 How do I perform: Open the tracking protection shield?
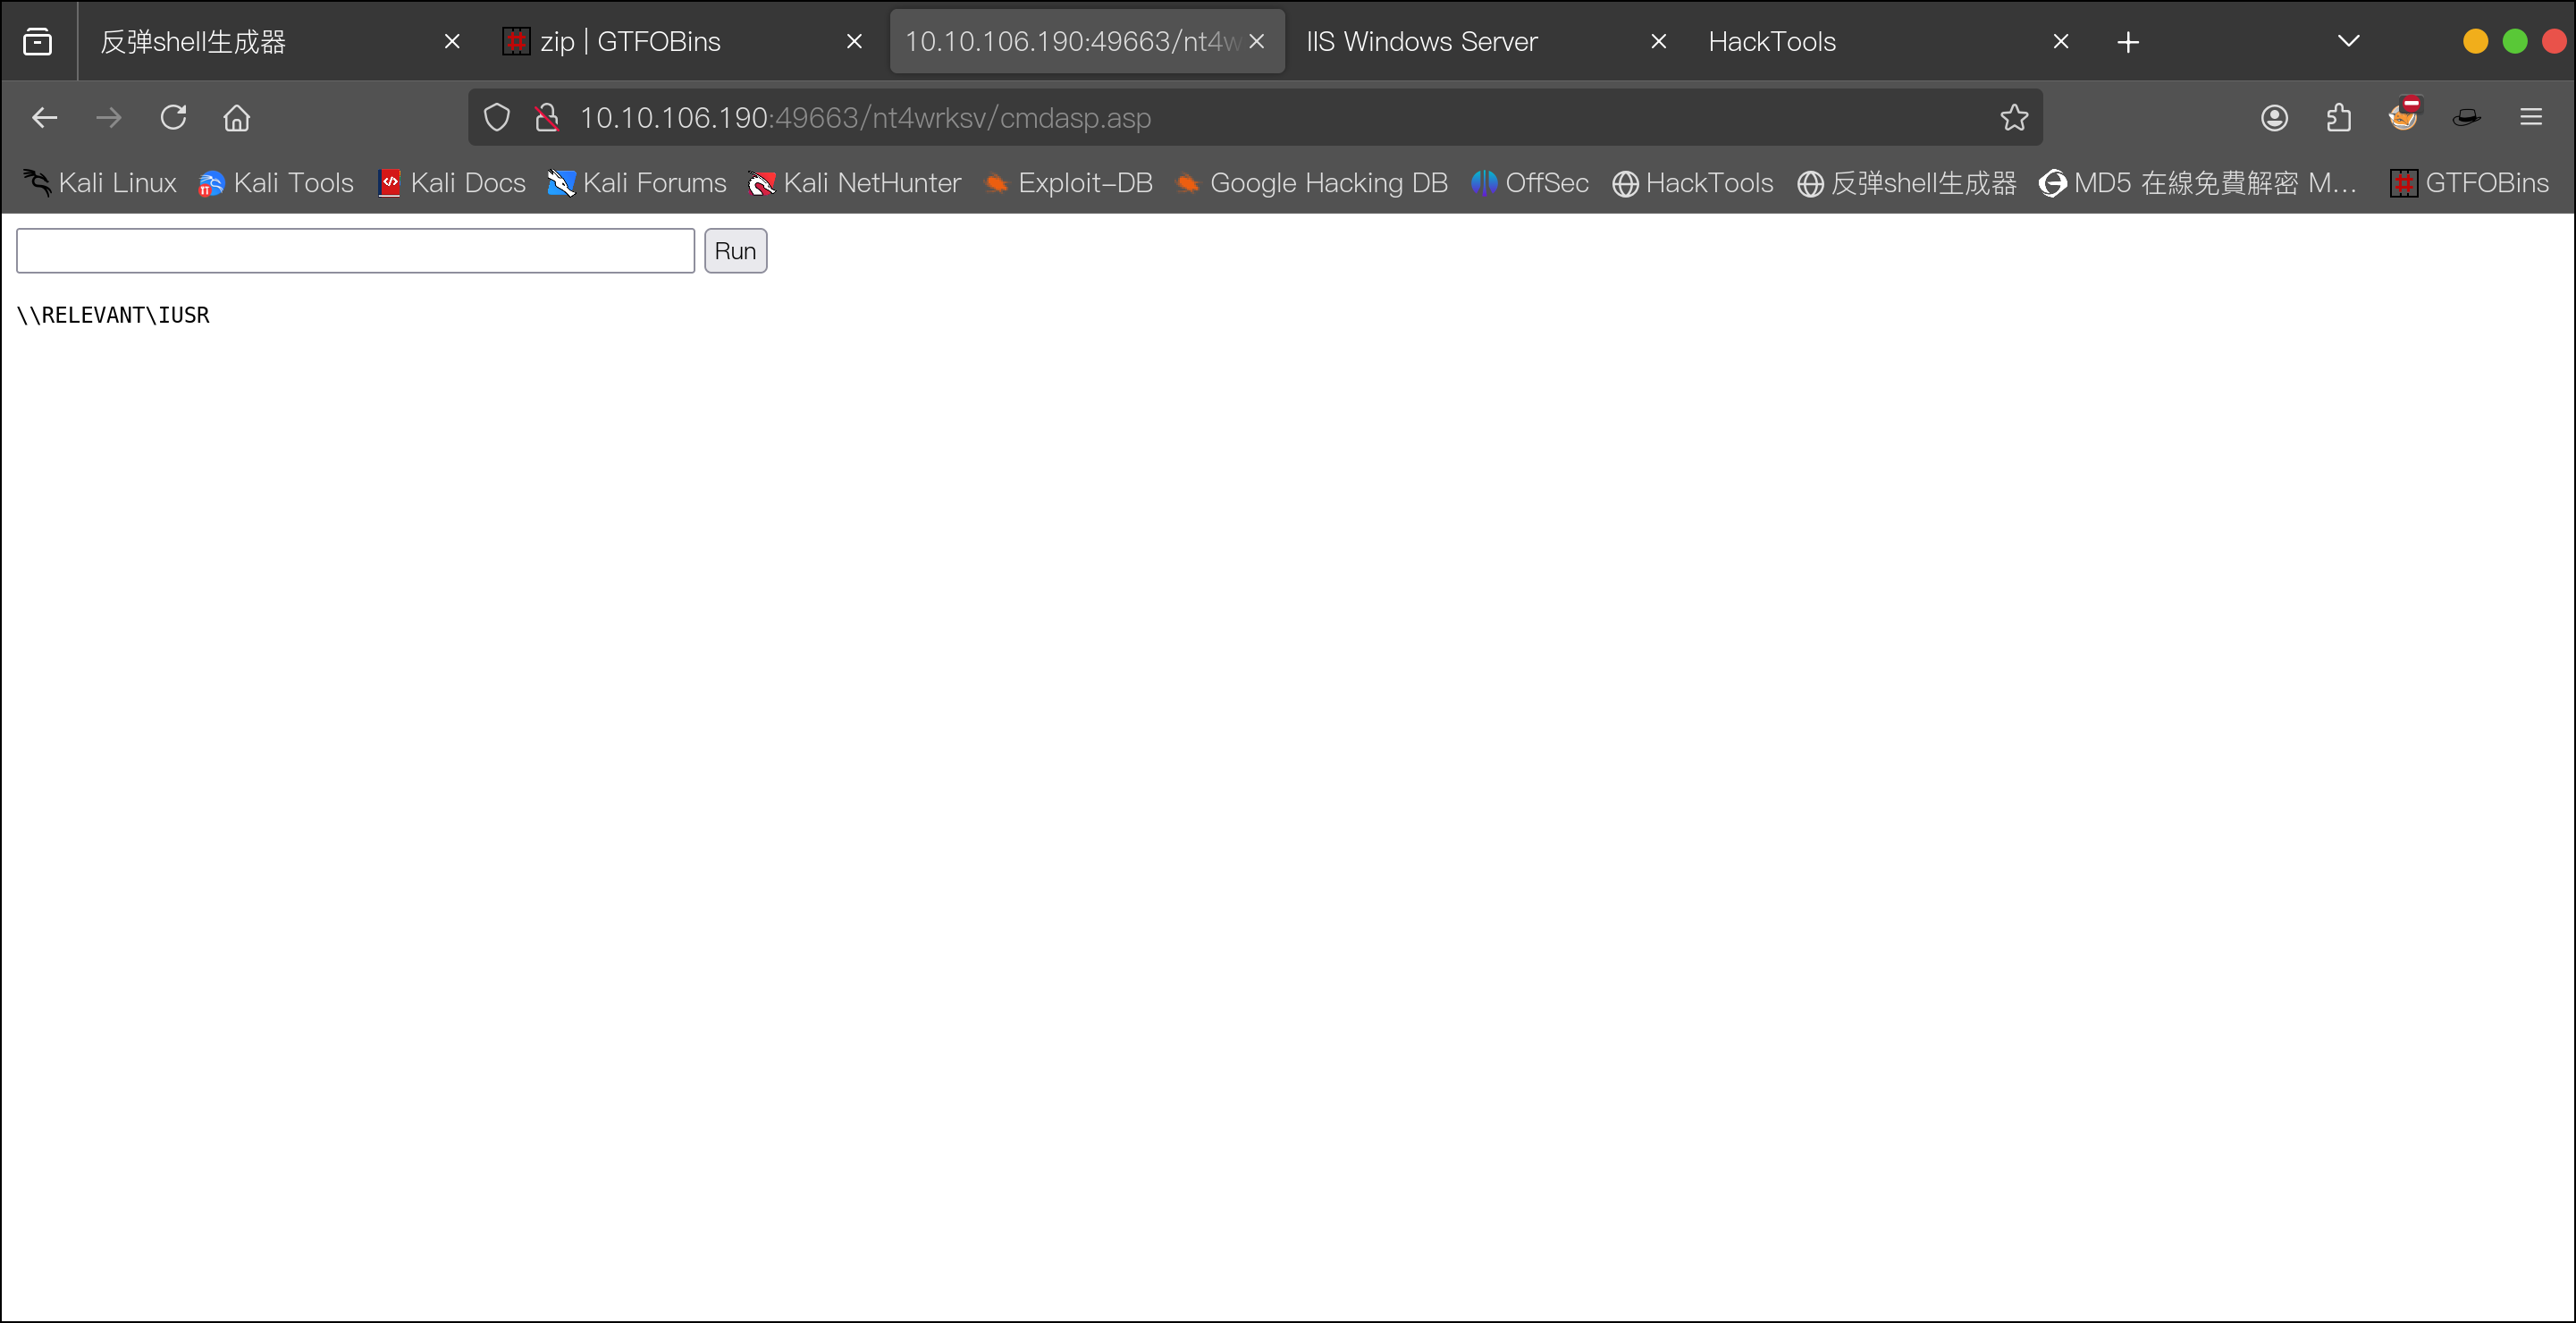click(x=496, y=118)
